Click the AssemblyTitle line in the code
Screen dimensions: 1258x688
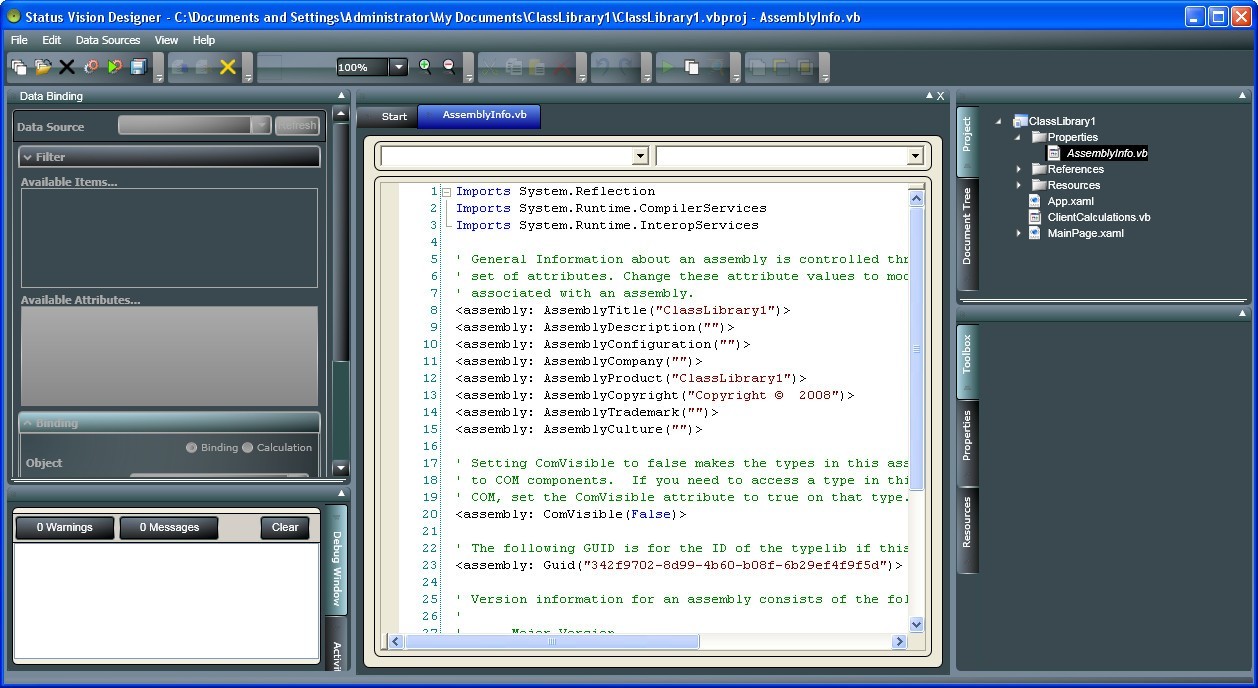[623, 310]
